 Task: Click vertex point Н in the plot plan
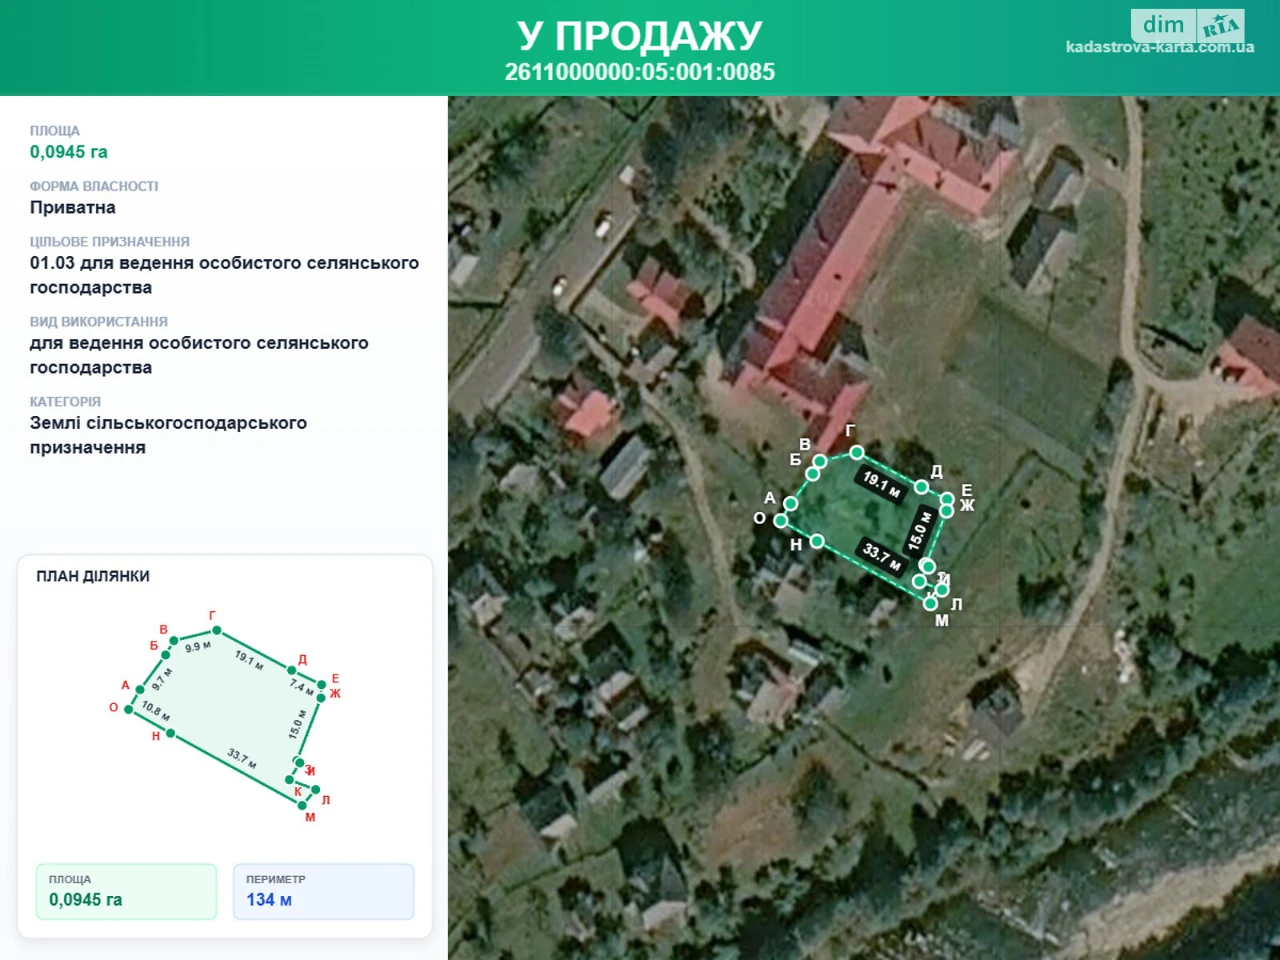[x=171, y=733]
